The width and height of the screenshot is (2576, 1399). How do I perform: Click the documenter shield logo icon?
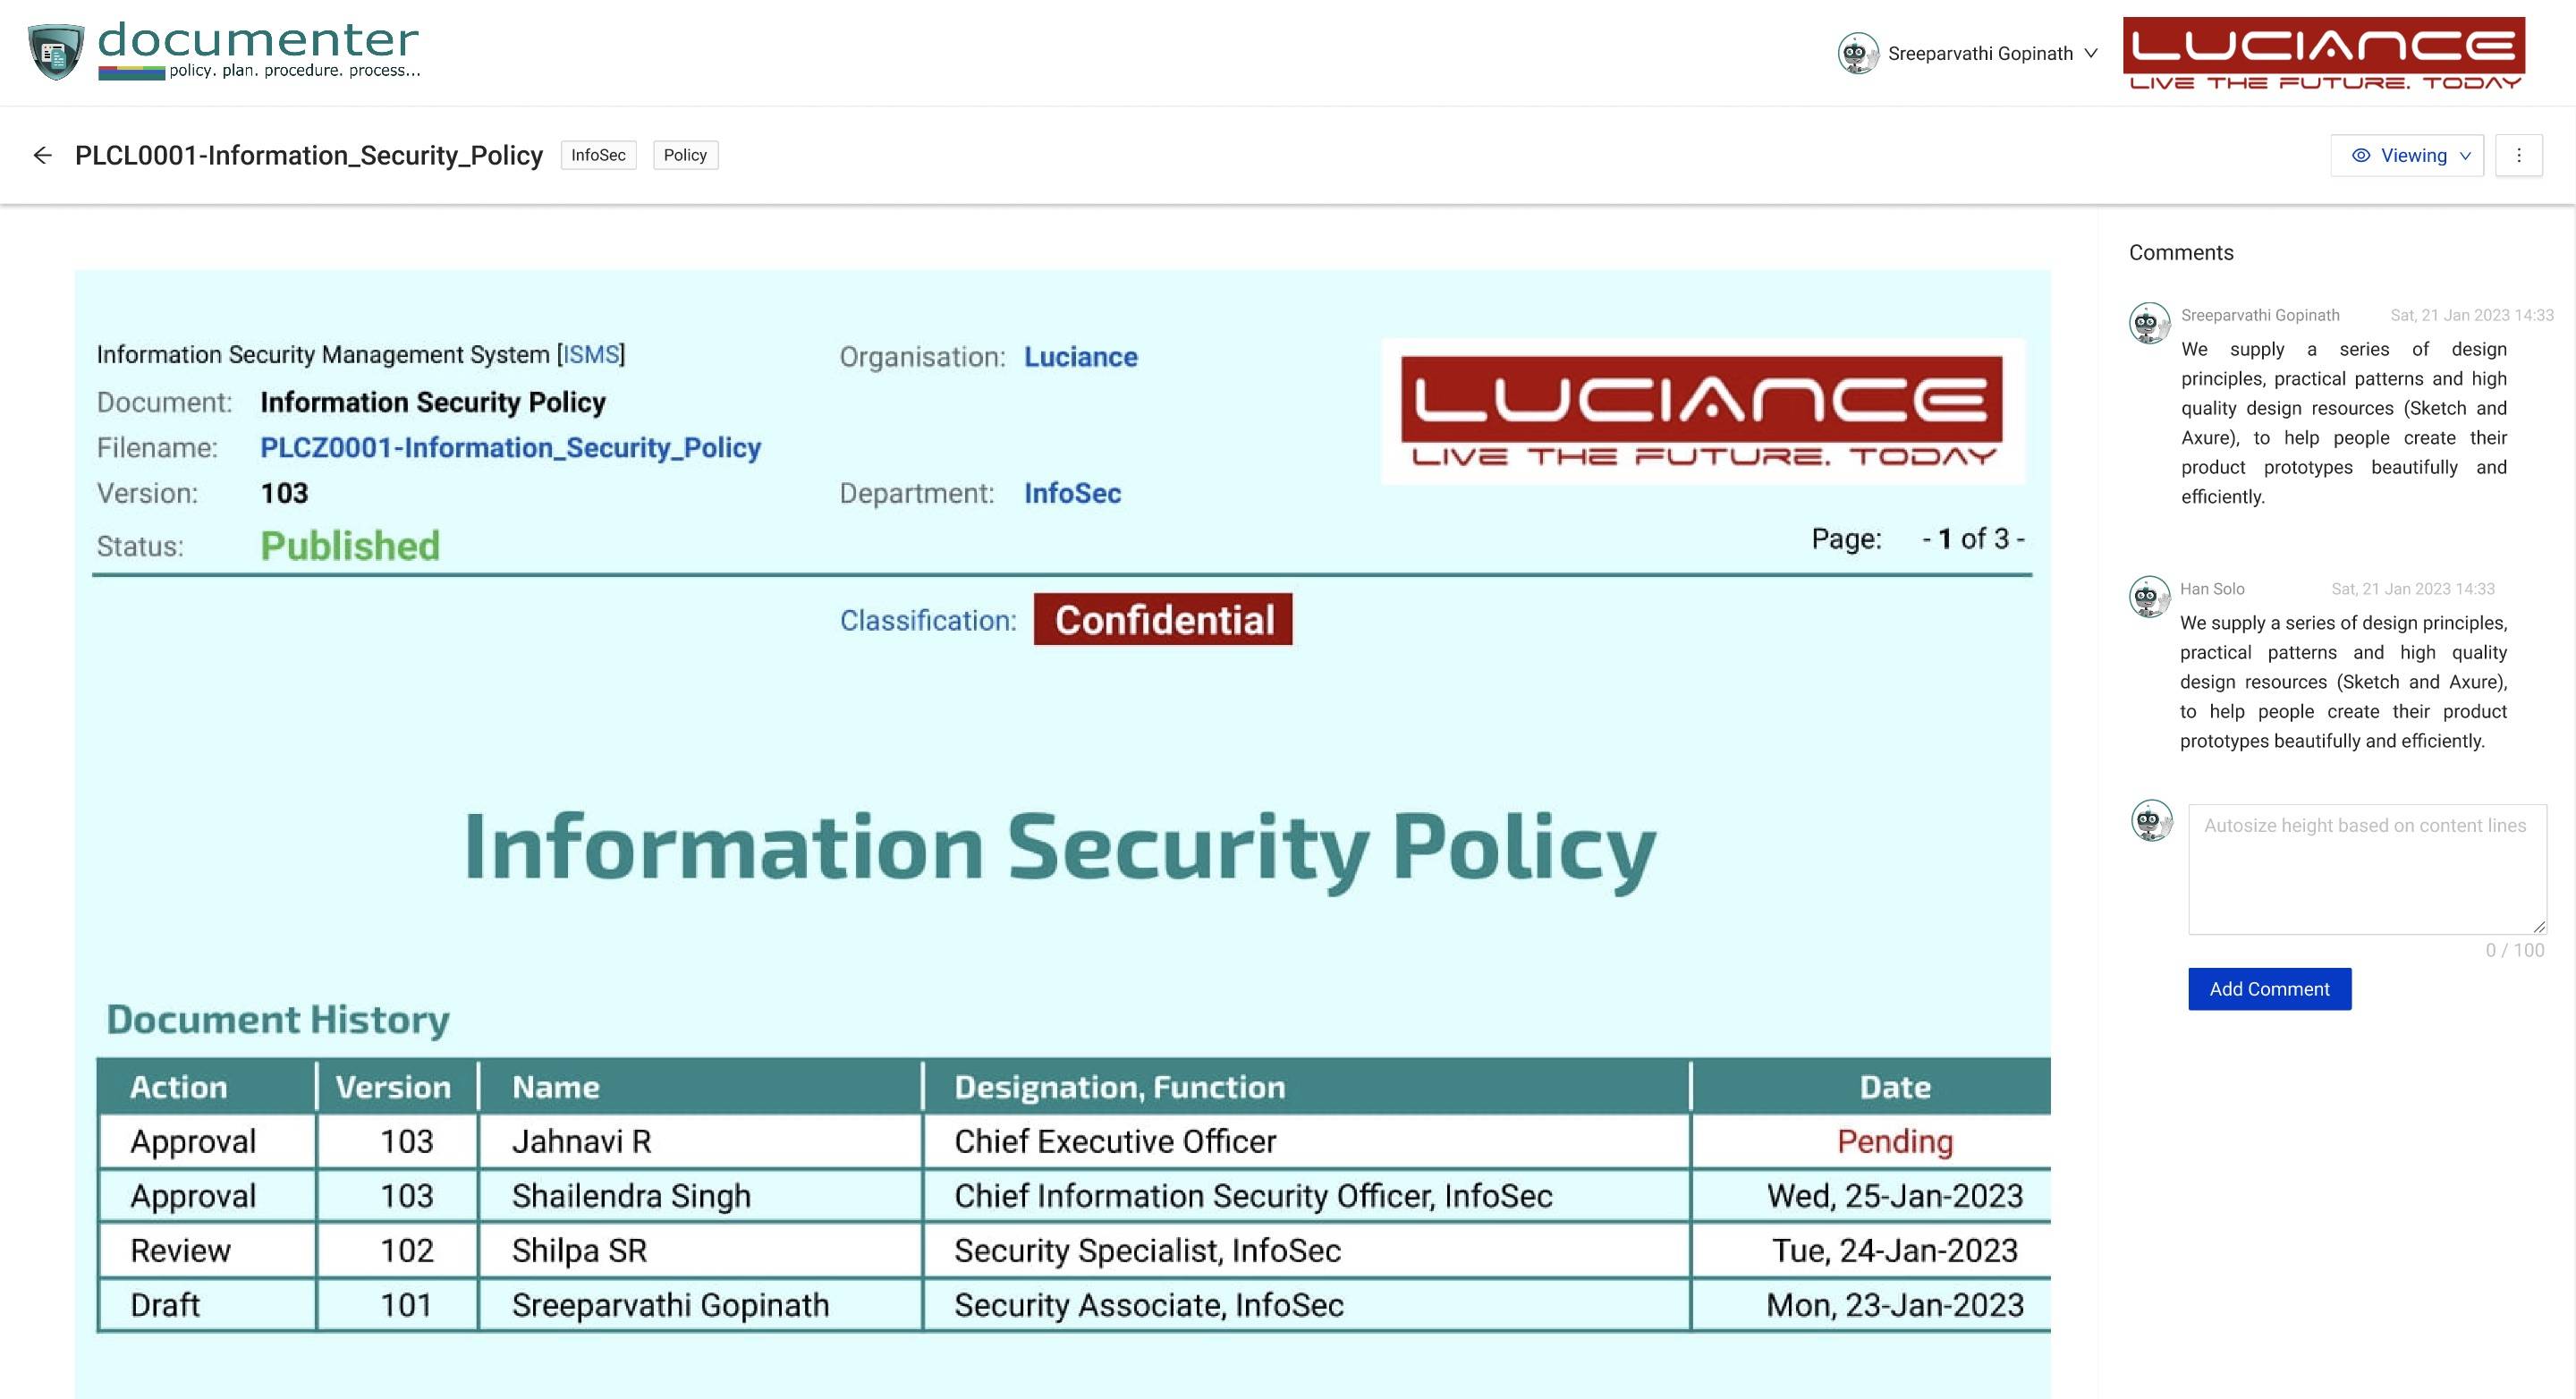pos(56,52)
